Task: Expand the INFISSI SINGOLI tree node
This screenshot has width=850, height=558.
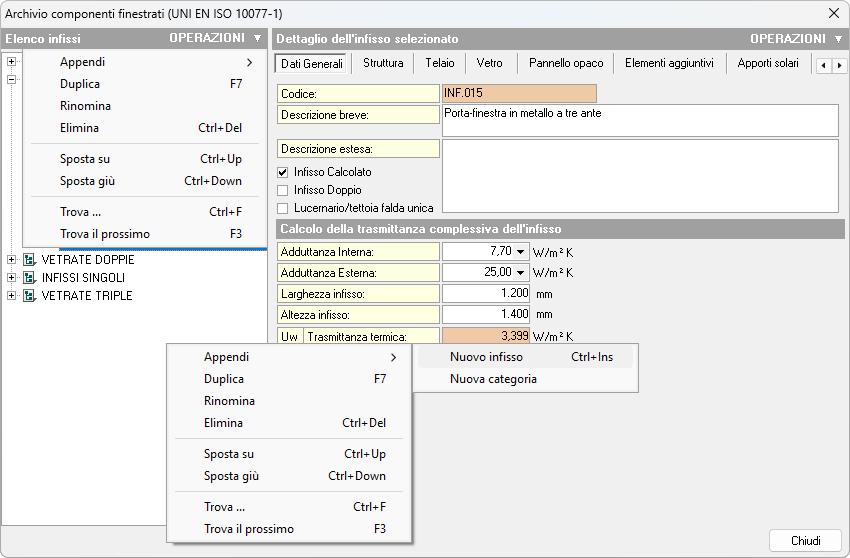Action: pos(11,278)
